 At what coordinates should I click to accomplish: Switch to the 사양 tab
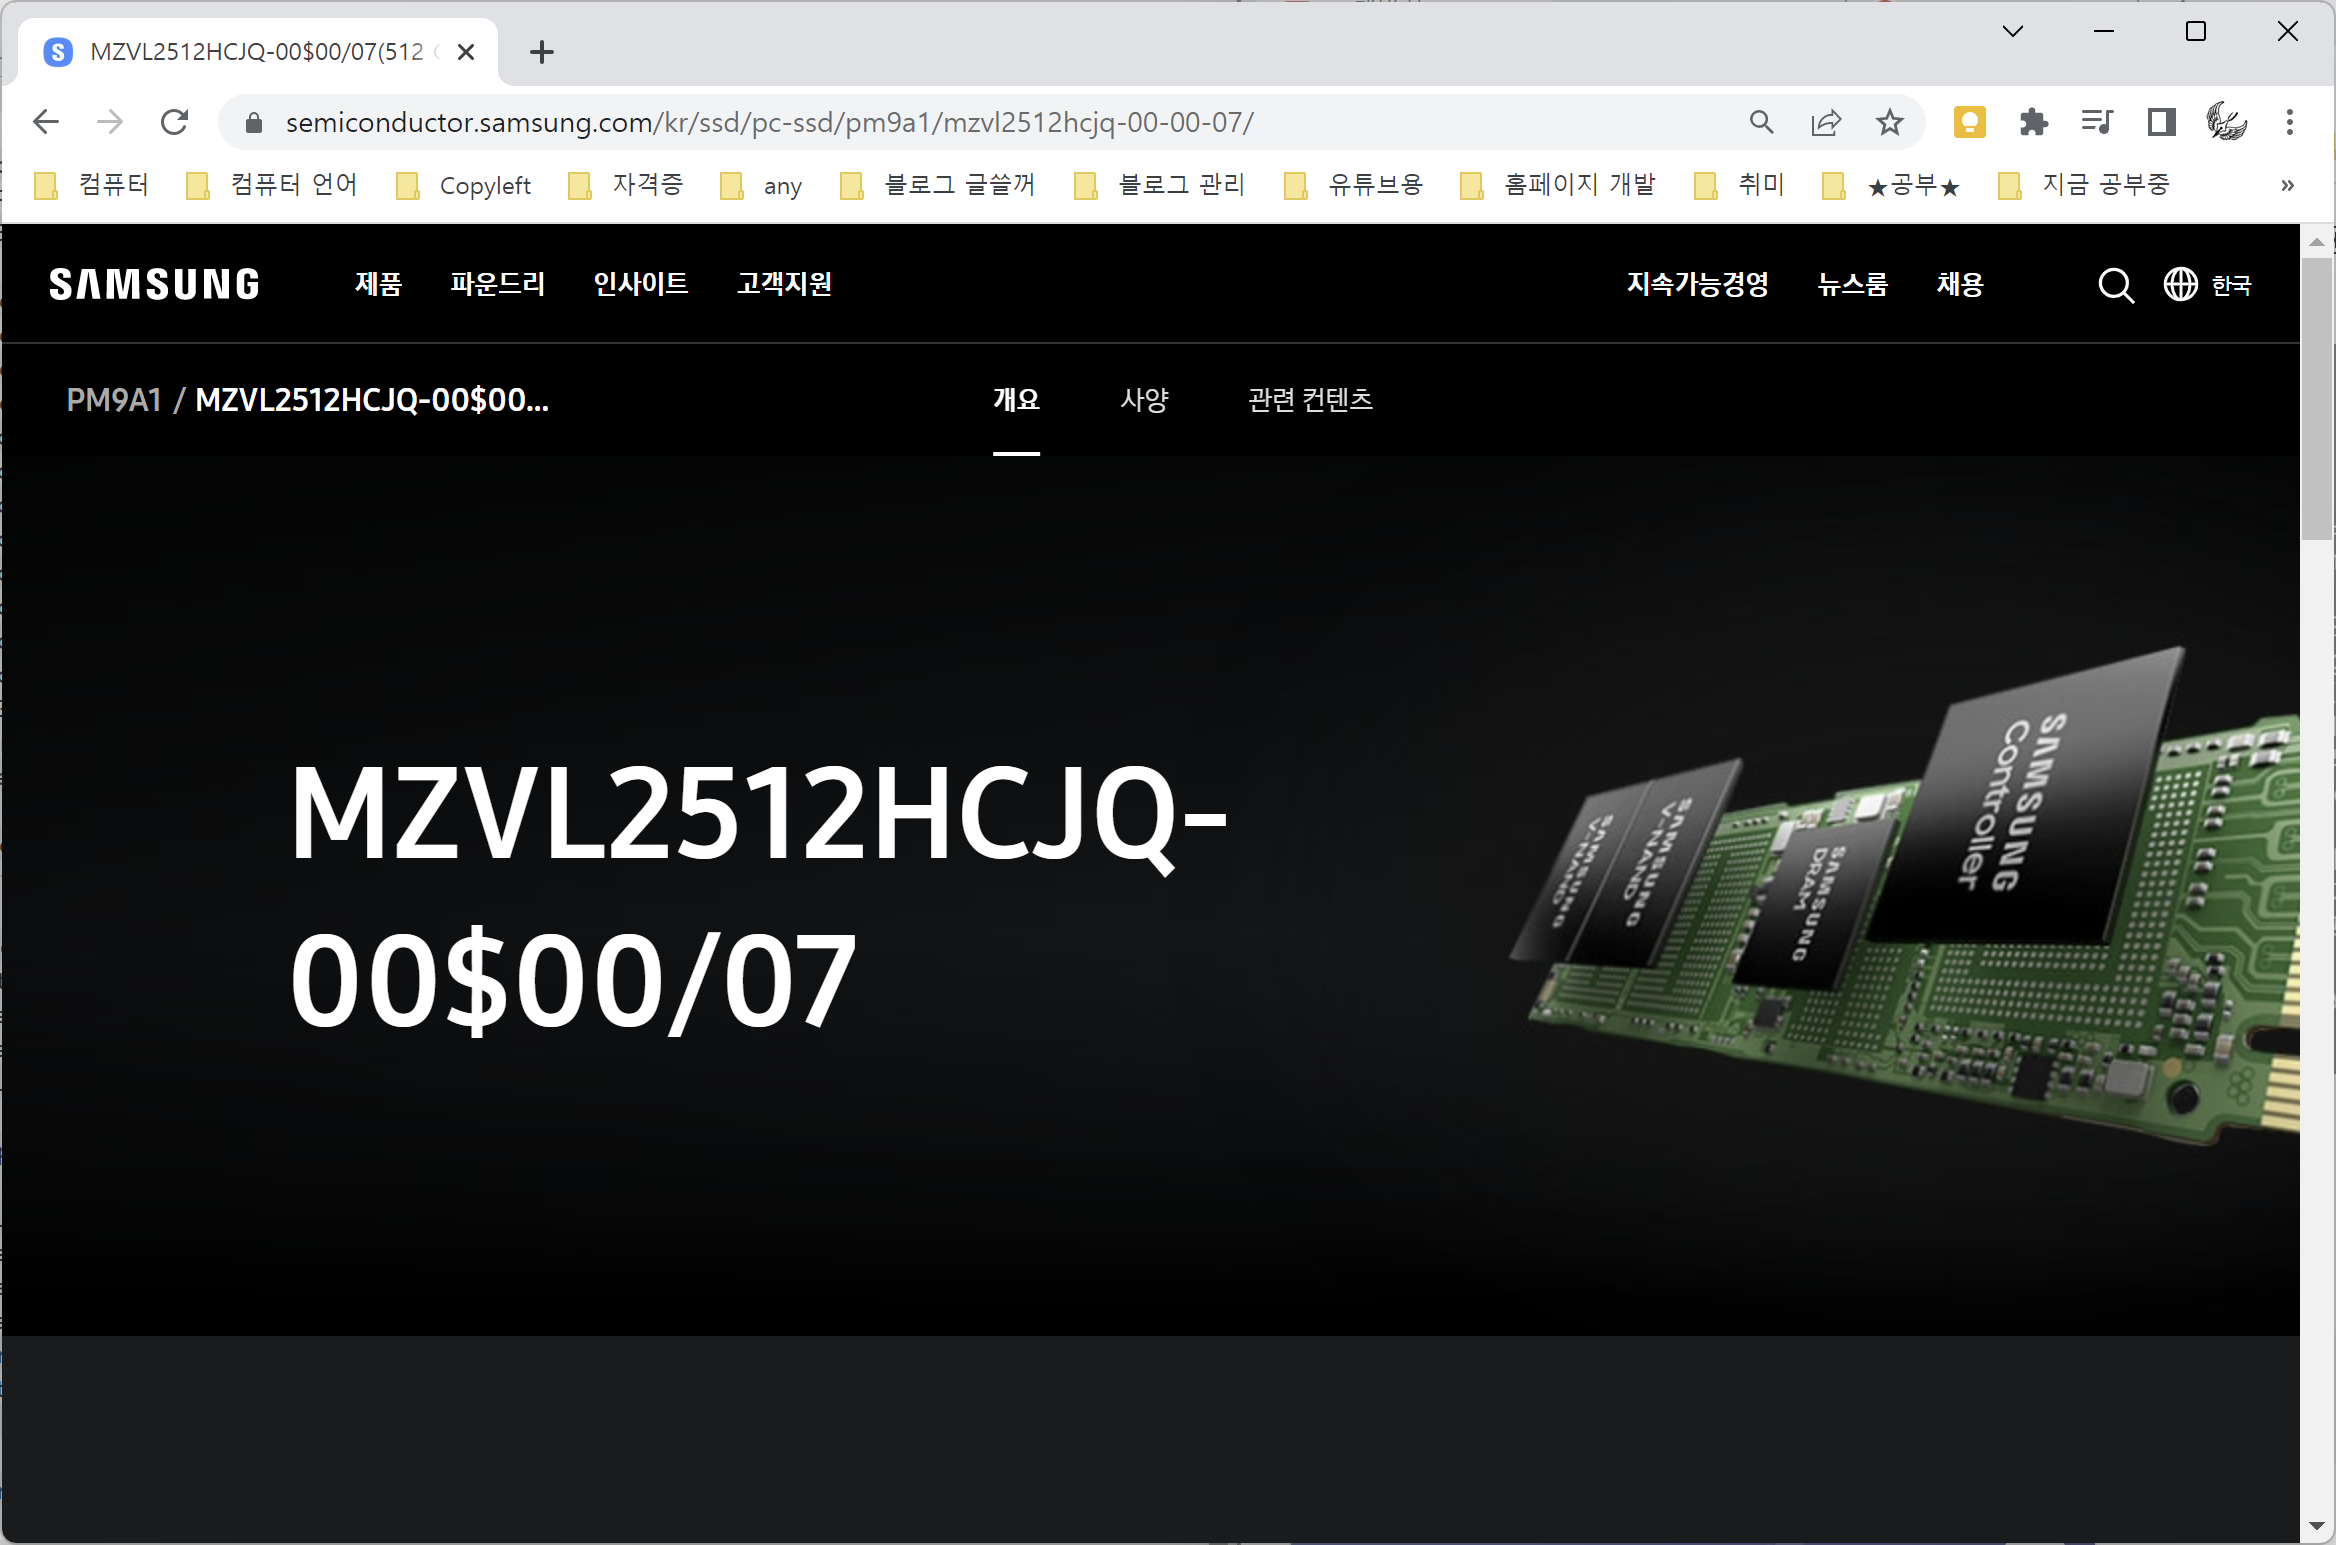1144,400
